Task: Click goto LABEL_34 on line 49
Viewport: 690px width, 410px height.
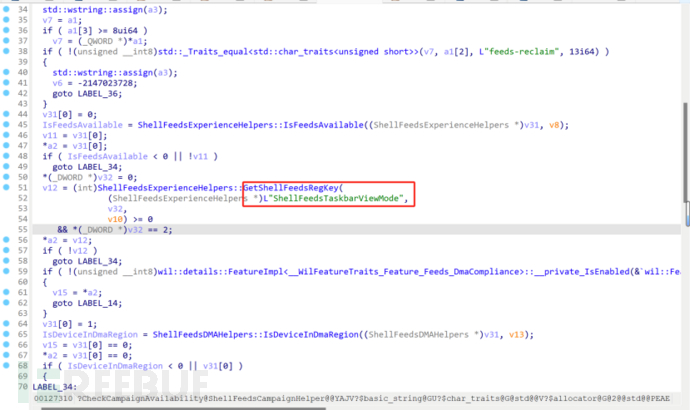Action: coord(87,167)
